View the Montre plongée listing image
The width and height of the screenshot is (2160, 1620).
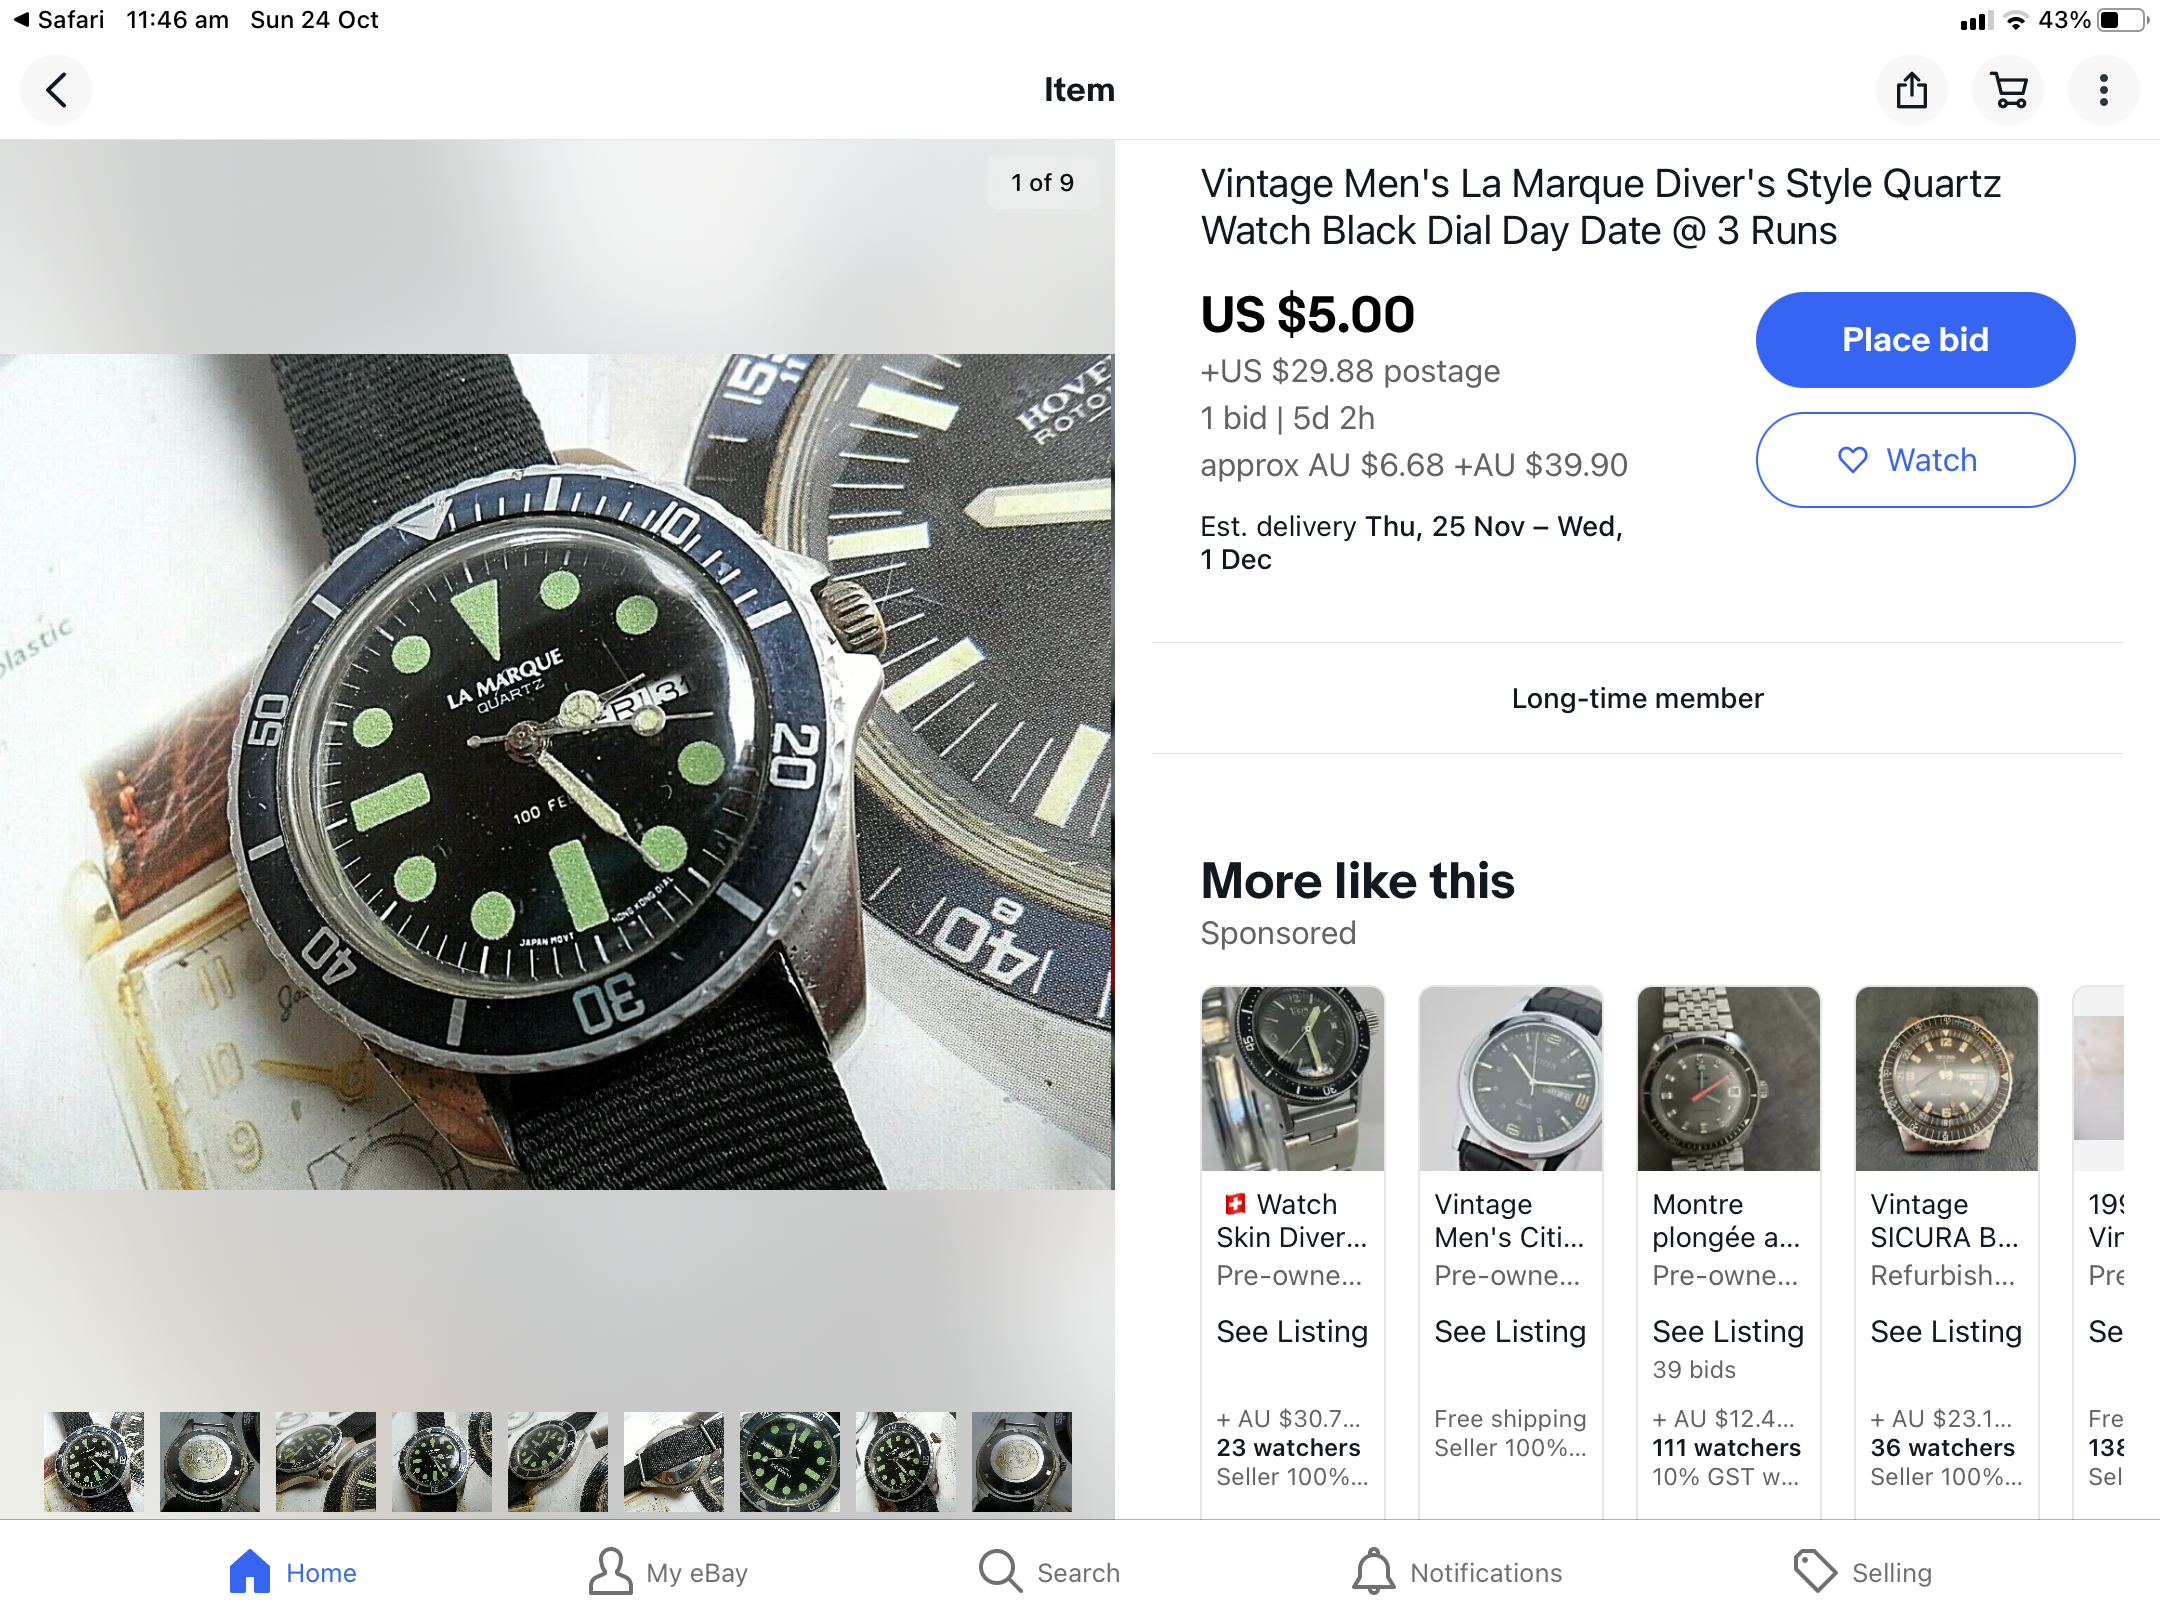pos(1728,1078)
